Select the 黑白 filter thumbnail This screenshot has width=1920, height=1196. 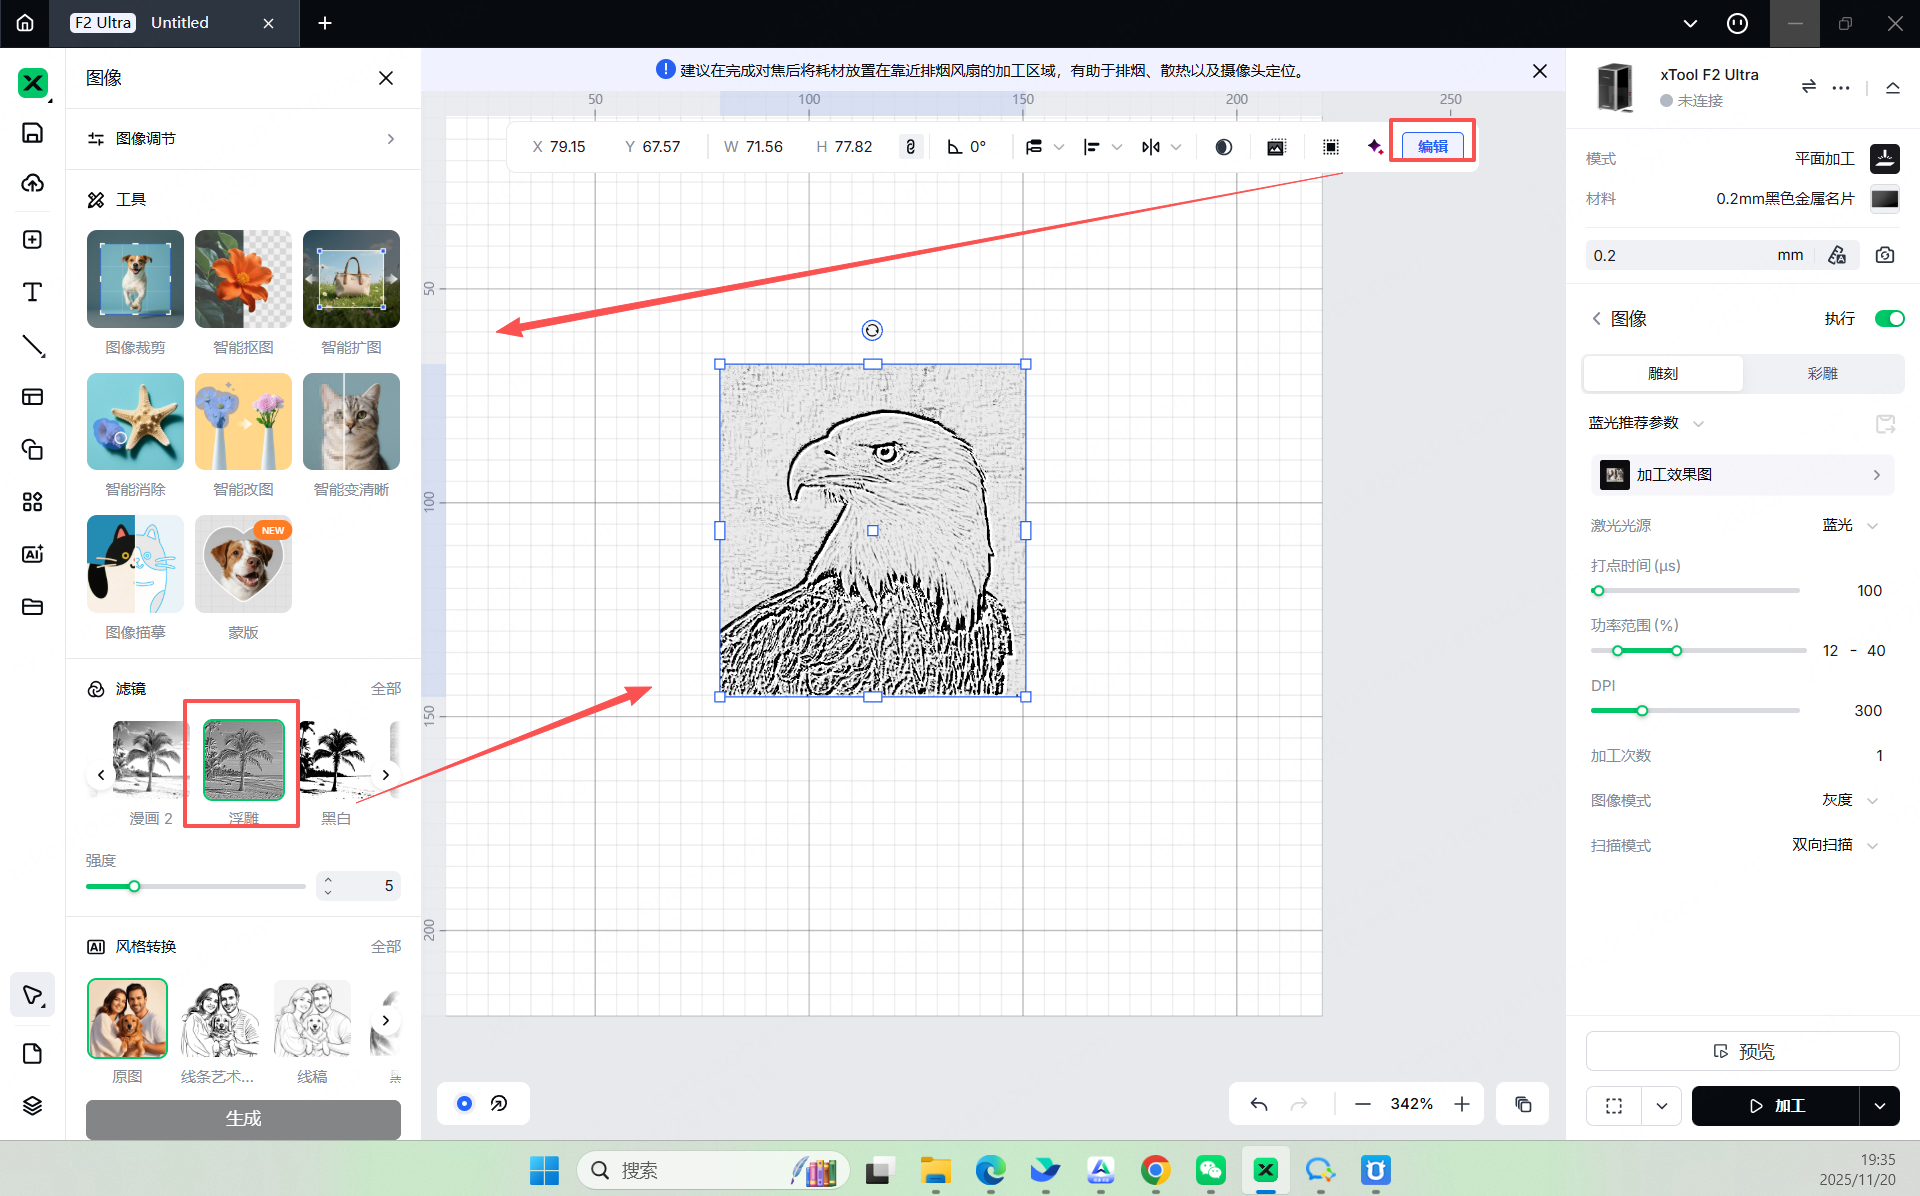point(336,760)
